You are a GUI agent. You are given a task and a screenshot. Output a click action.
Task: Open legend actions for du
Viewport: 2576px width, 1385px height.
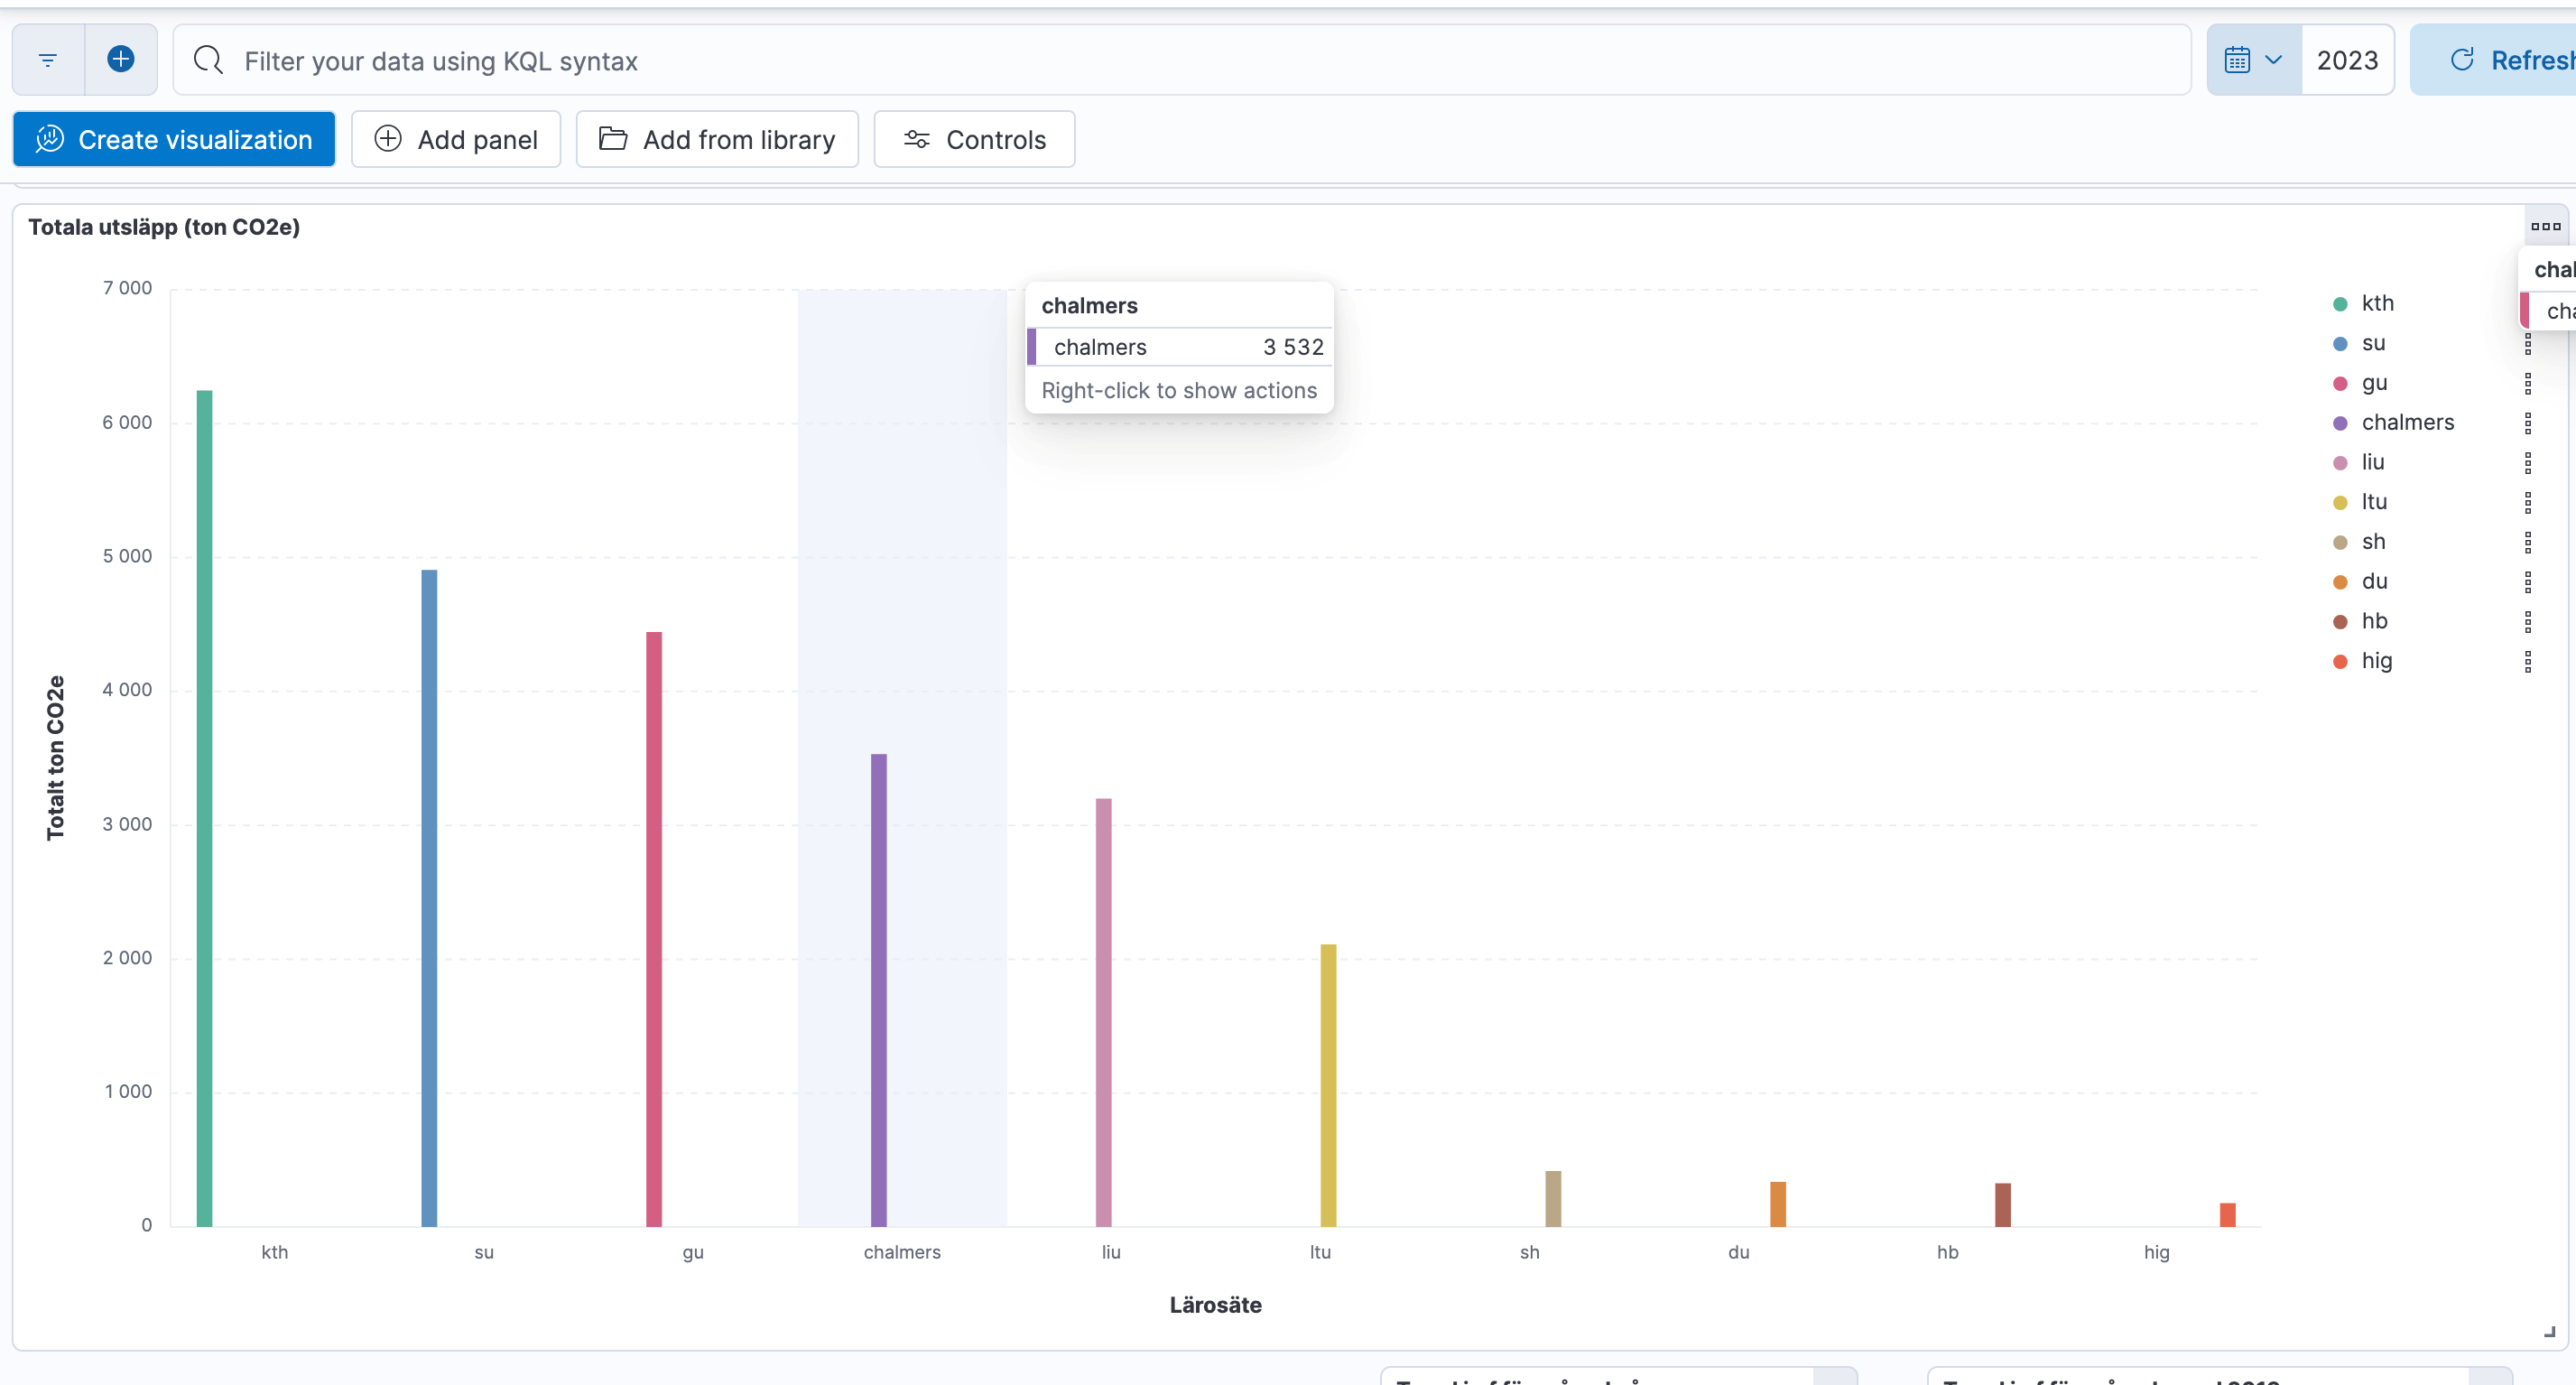point(2527,582)
